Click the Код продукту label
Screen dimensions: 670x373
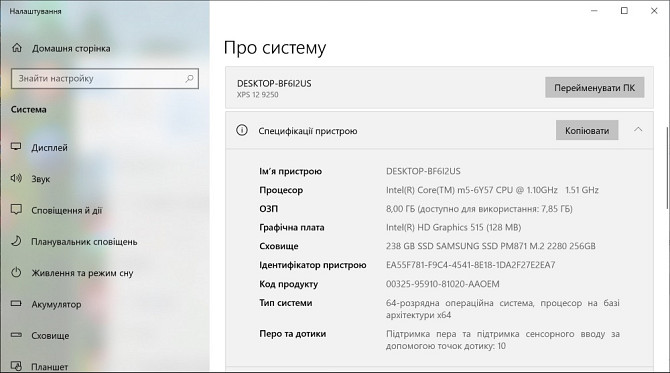288,284
